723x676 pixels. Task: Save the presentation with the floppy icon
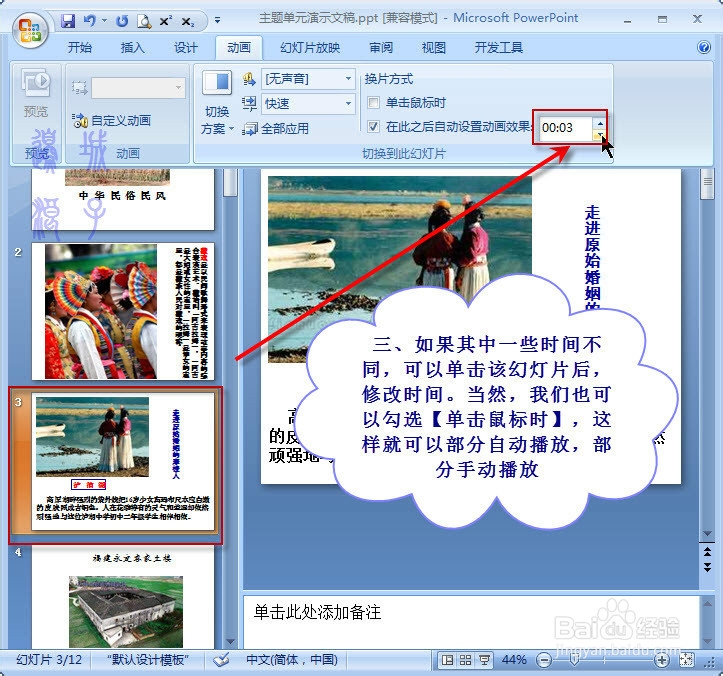click(x=68, y=21)
